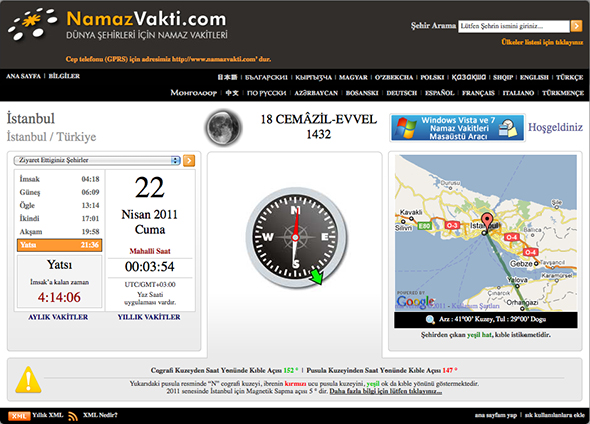
Task: Switch language to BOSANSKI
Action: tap(362, 93)
